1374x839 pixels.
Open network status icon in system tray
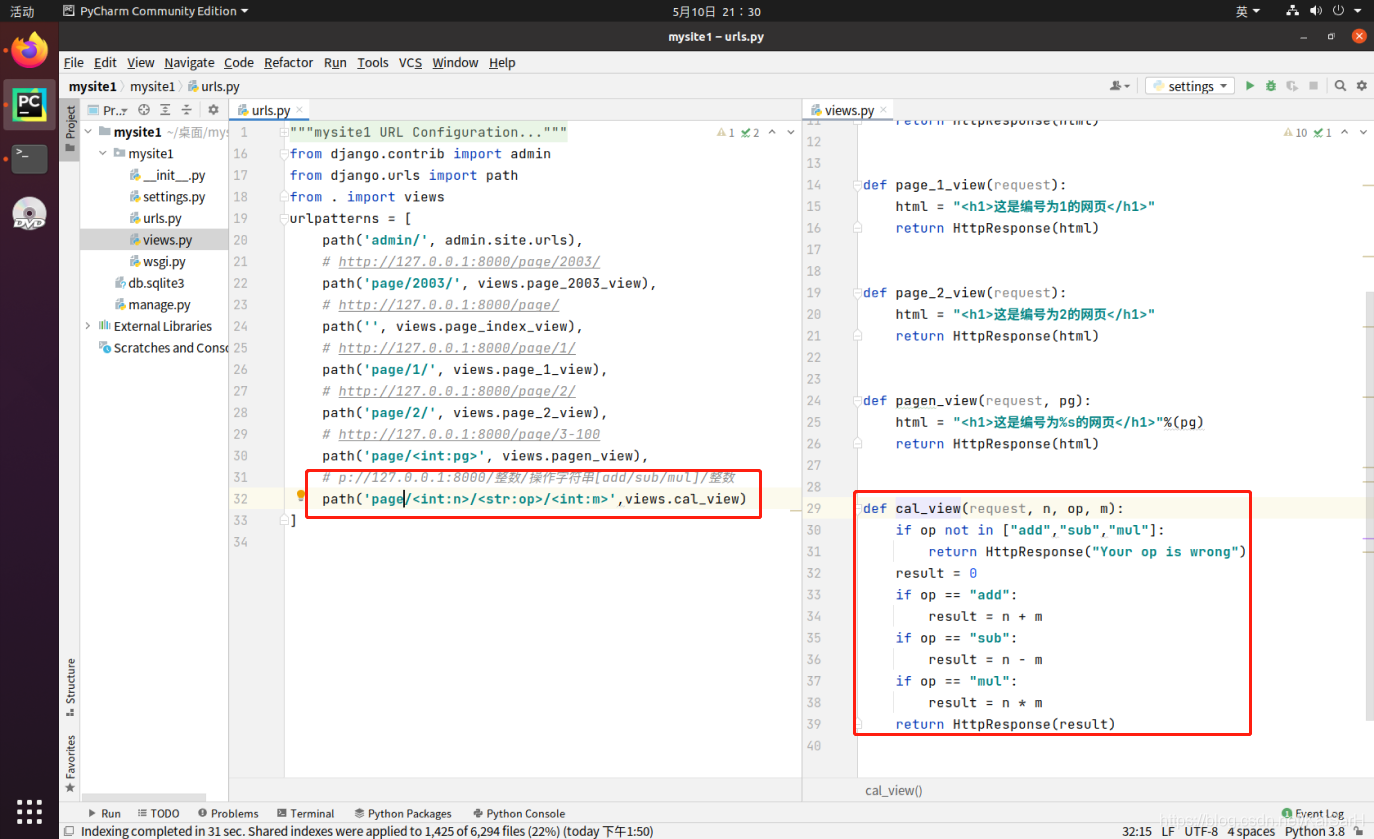[x=1292, y=11]
